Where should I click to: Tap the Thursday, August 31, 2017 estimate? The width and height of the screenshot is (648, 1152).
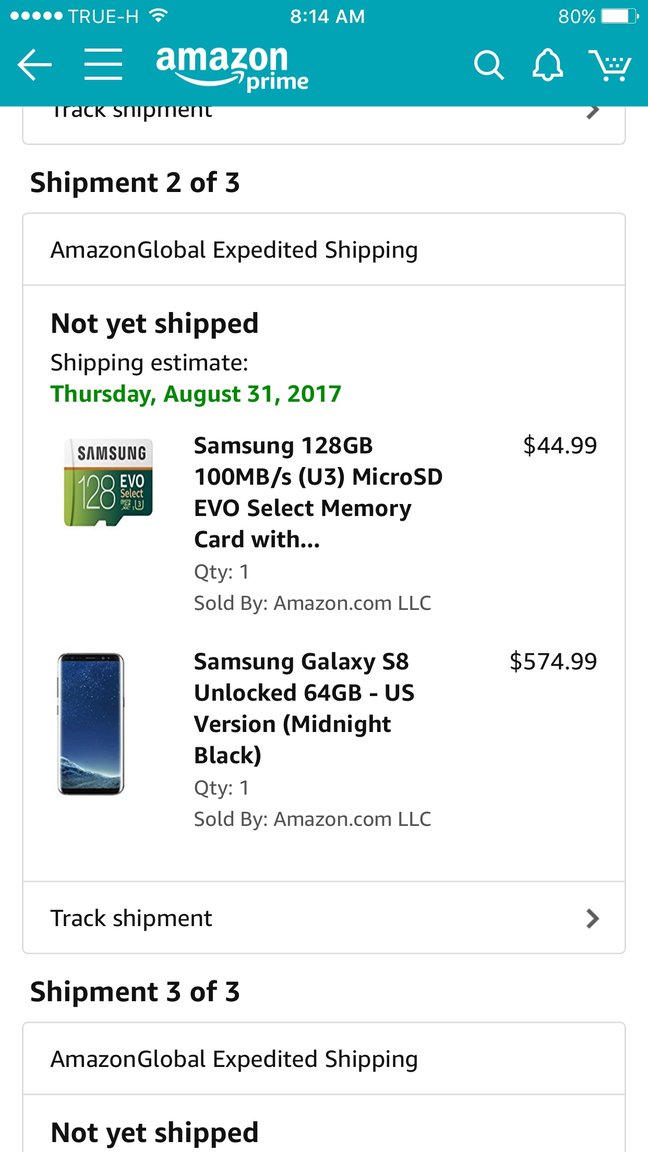pyautogui.click(x=196, y=393)
